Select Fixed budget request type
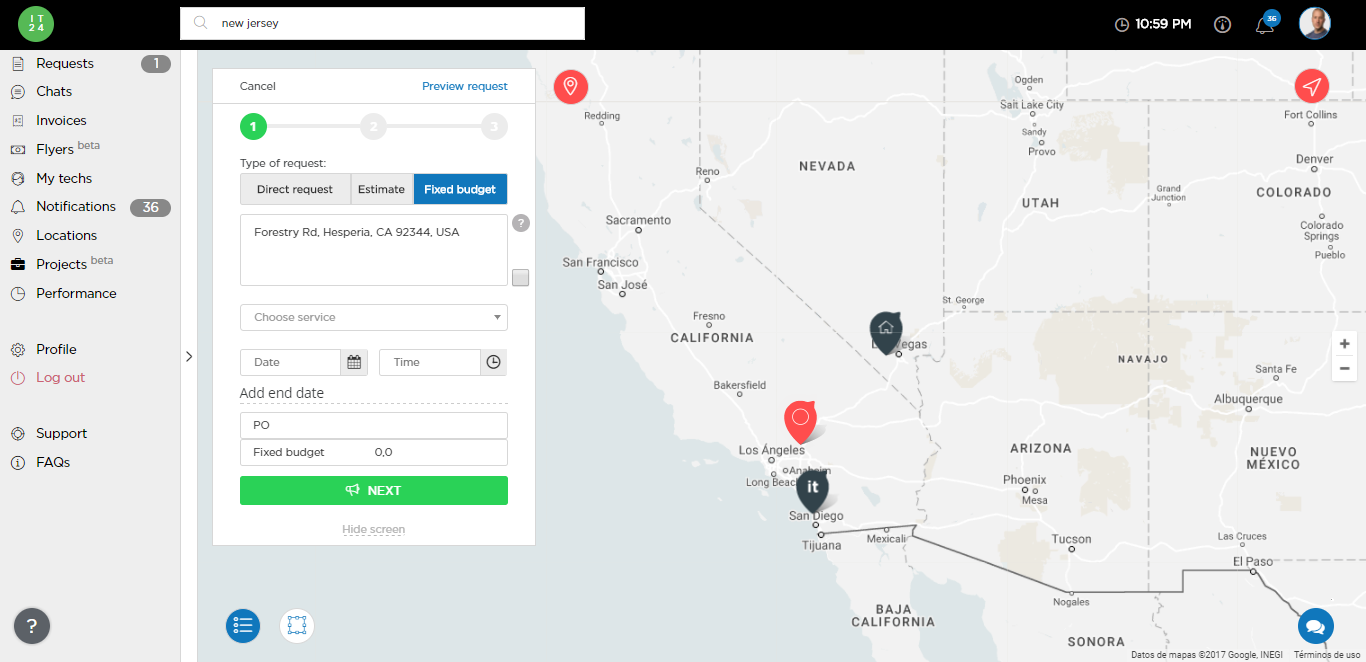Image resolution: width=1366 pixels, height=662 pixels. point(461,189)
